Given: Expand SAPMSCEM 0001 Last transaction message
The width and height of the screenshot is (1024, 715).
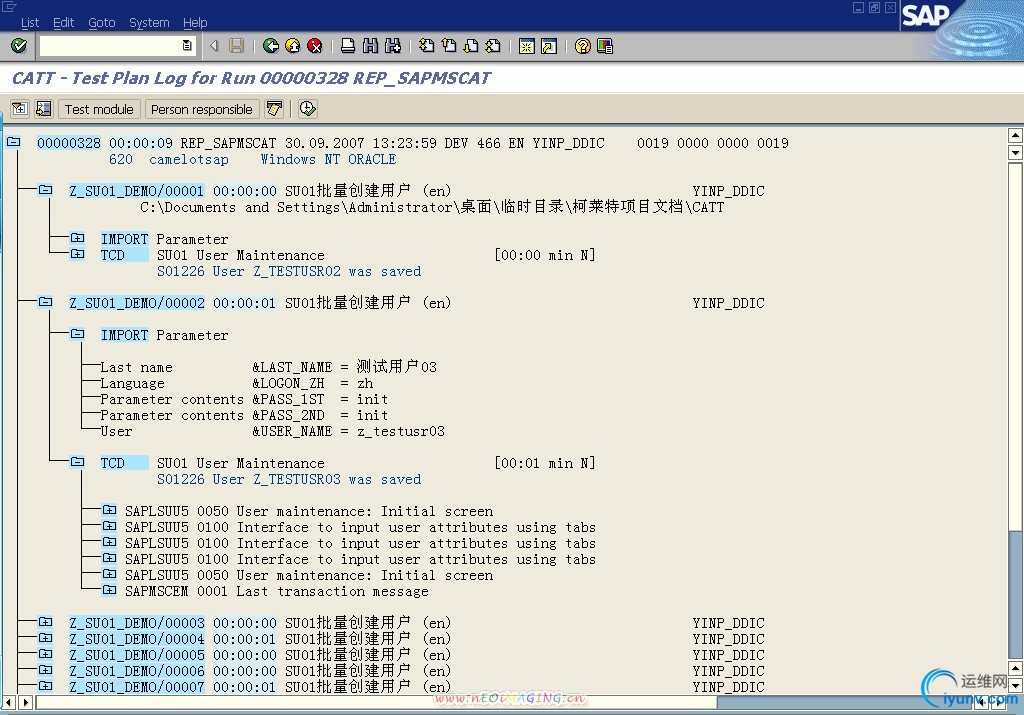Looking at the screenshot, I should pyautogui.click(x=109, y=590).
